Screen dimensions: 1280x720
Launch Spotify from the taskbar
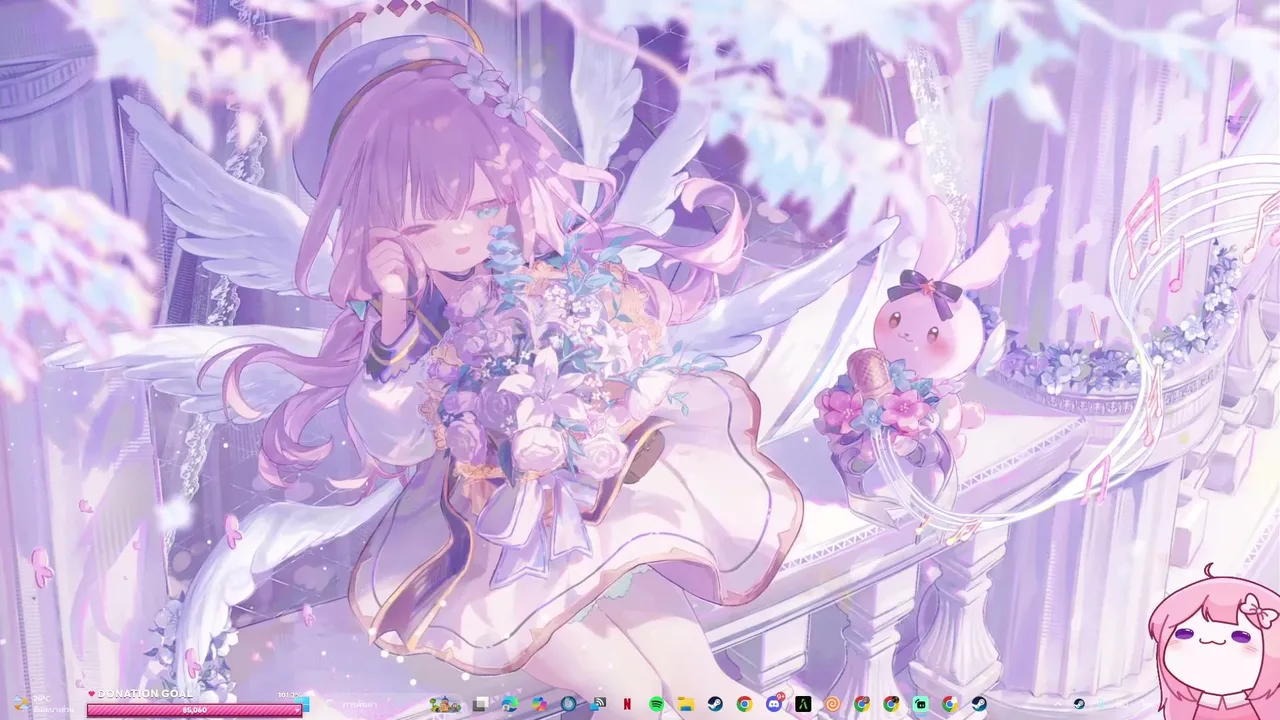coord(657,704)
